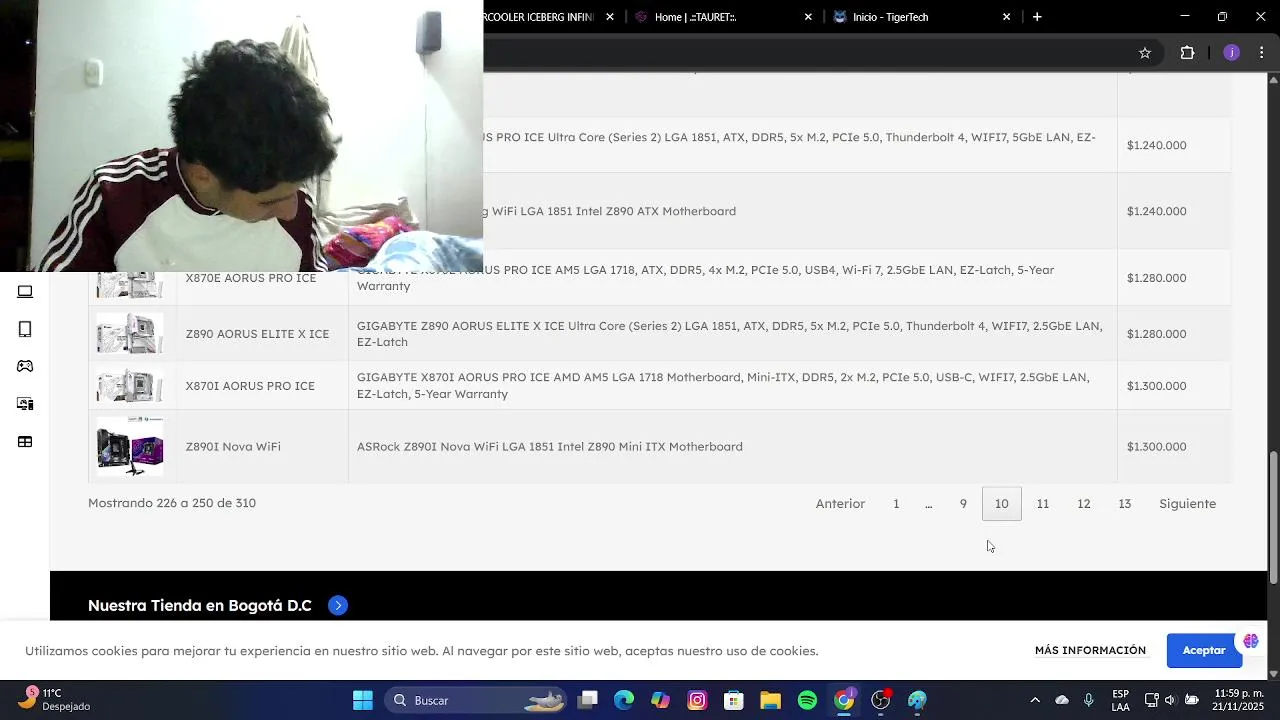The width and height of the screenshot is (1280, 720).
Task: Open Copilot from the taskbar
Action: click(x=660, y=700)
